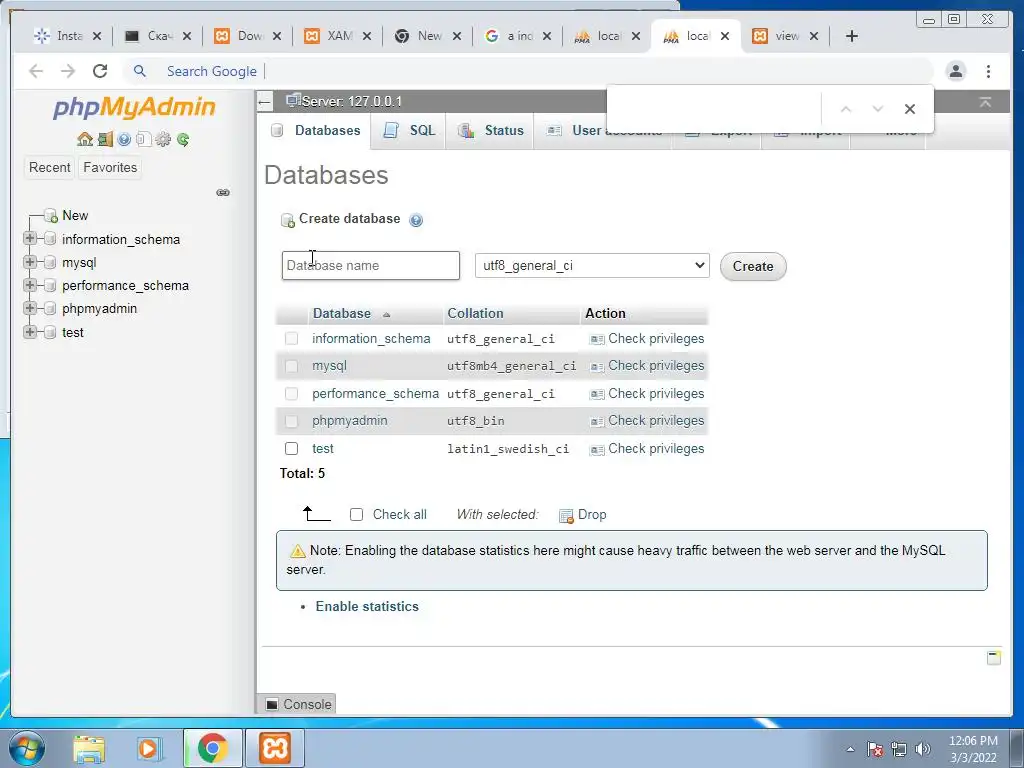Image resolution: width=1024 pixels, height=768 pixels.
Task: Open the MySQL documentation page icon
Action: pos(144,139)
